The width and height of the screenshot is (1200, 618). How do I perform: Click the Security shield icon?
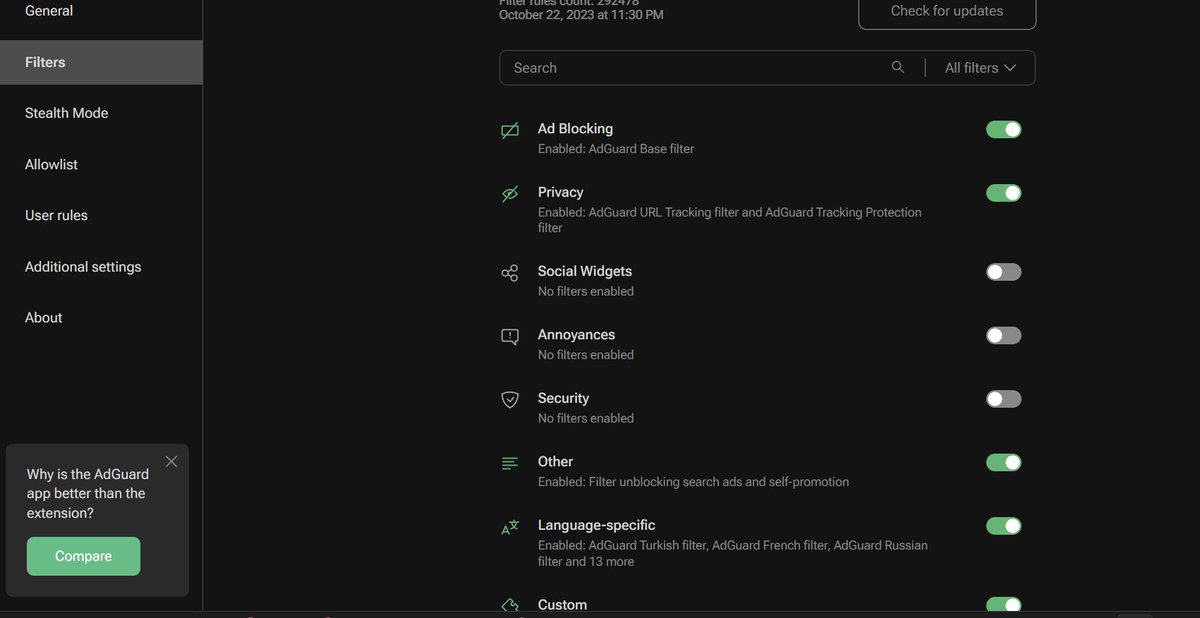point(510,400)
